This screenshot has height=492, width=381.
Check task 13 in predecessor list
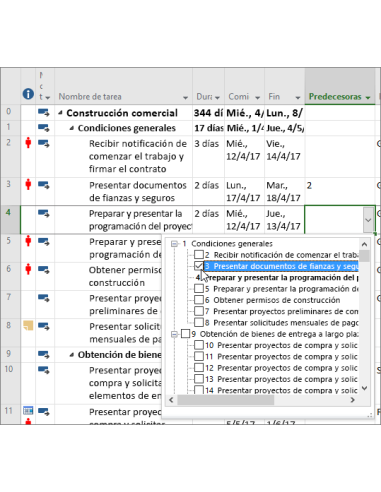pyautogui.click(x=199, y=379)
